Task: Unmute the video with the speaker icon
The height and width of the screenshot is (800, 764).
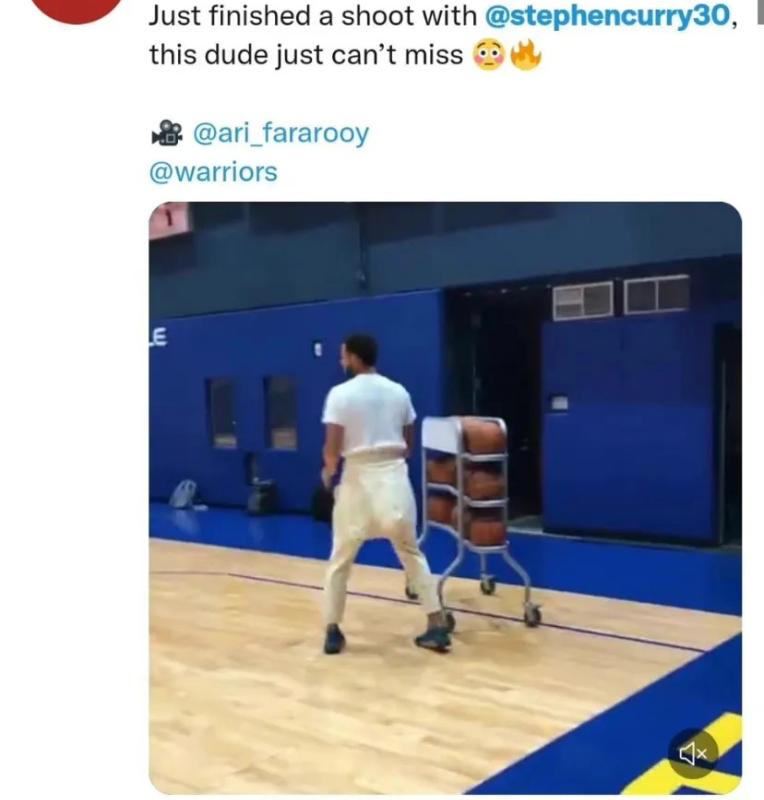Action: pos(693,753)
